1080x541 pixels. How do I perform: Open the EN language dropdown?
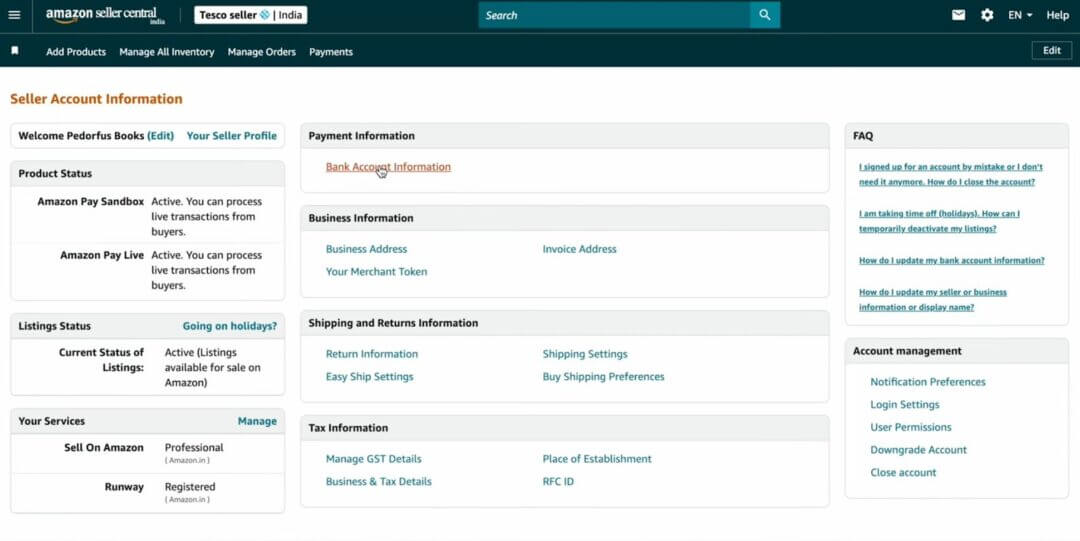(x=1020, y=15)
